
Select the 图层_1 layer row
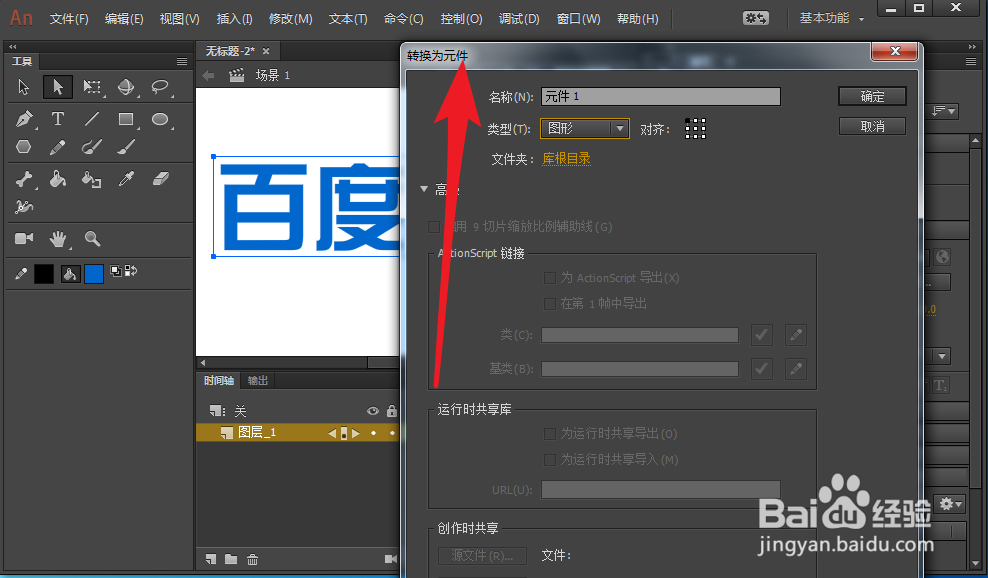click(297, 432)
